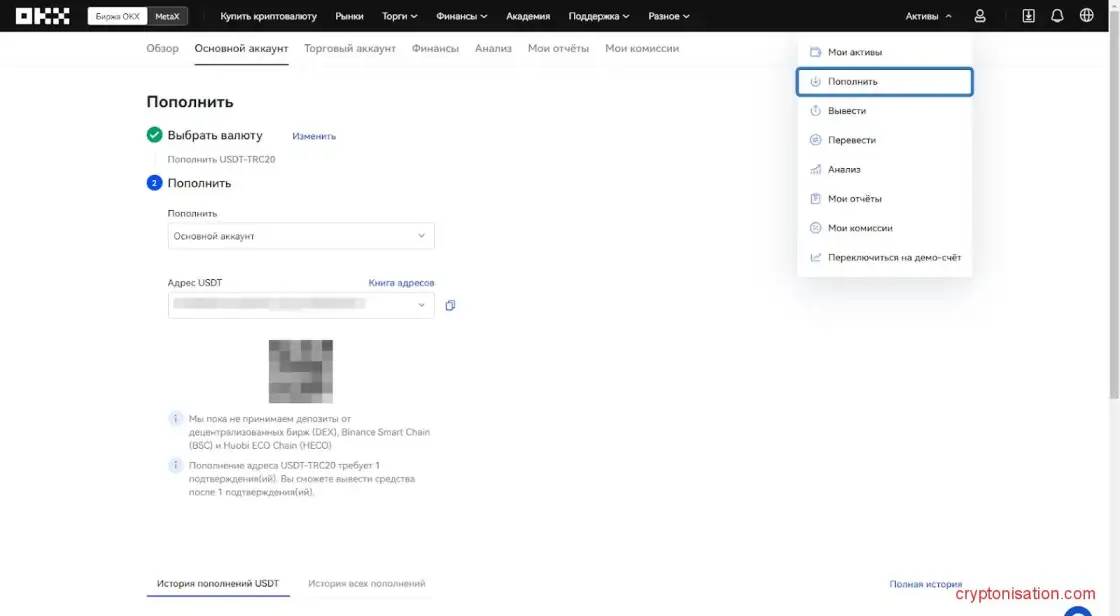The image size is (1120, 616).
Task: Expand the Разное menu
Action: click(669, 16)
